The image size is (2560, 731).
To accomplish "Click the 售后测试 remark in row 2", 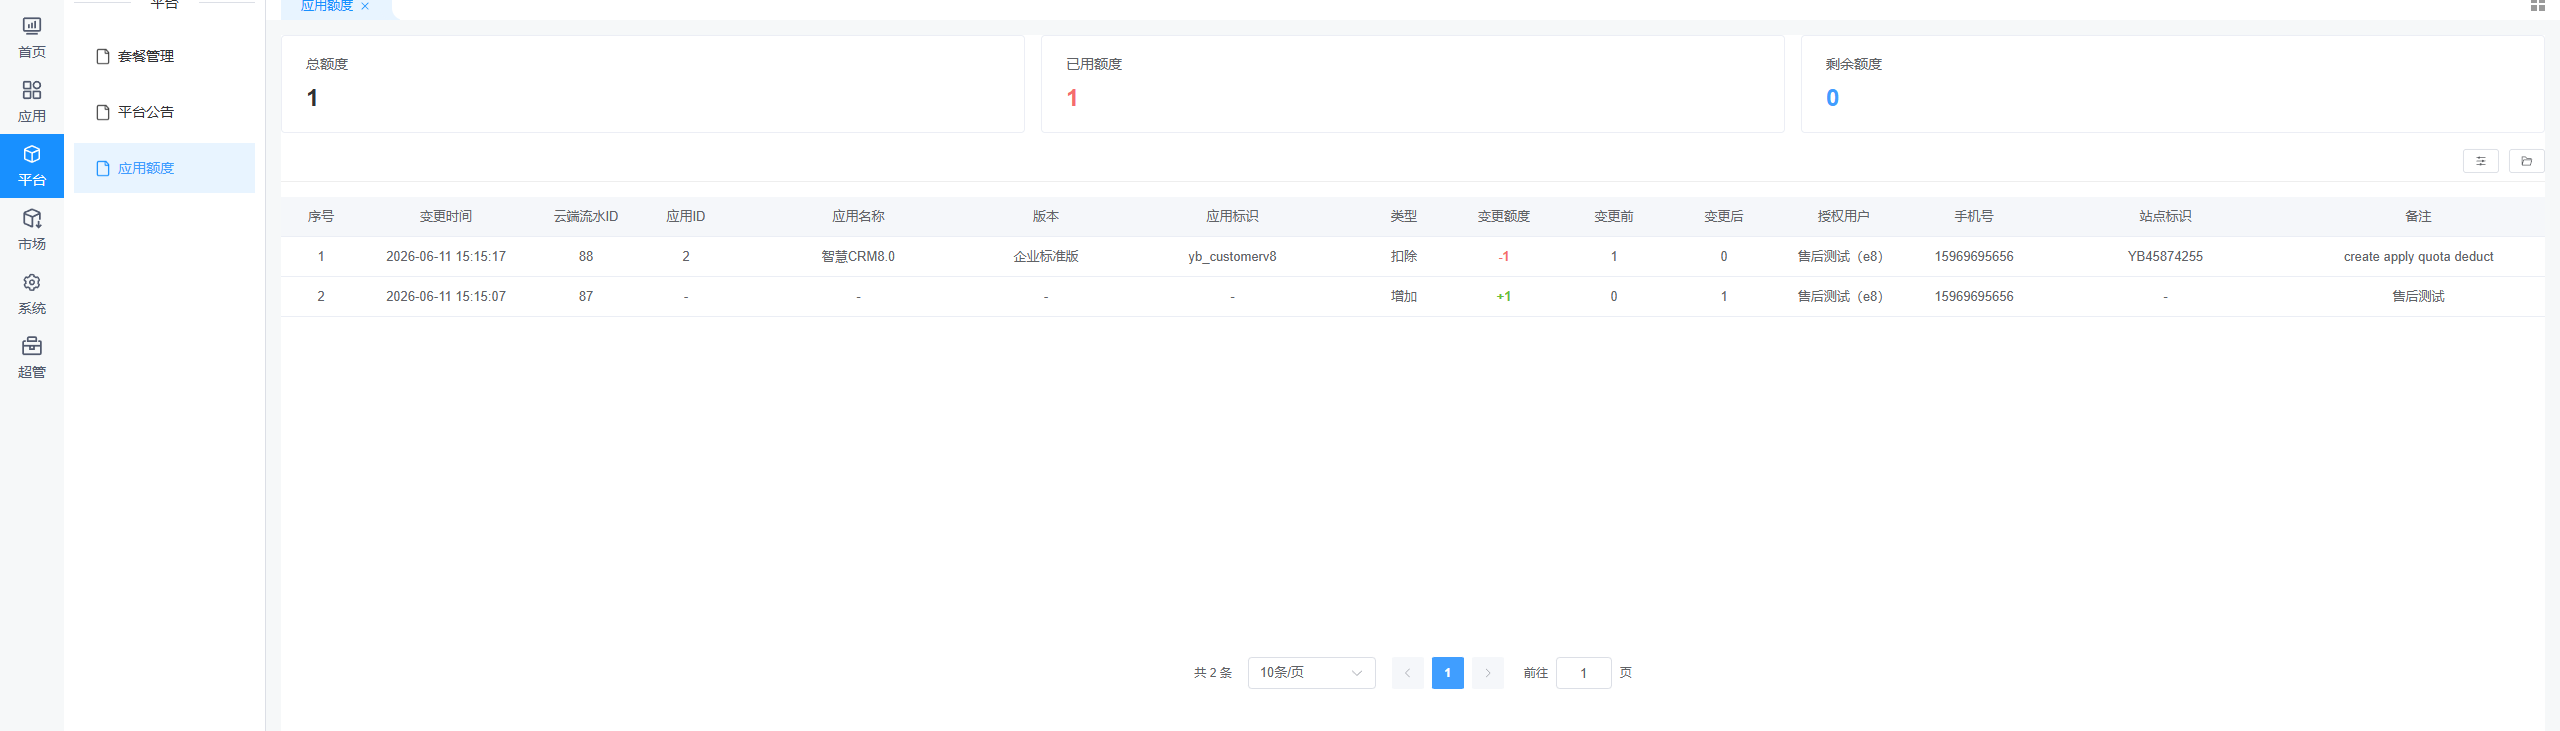I will [2418, 297].
